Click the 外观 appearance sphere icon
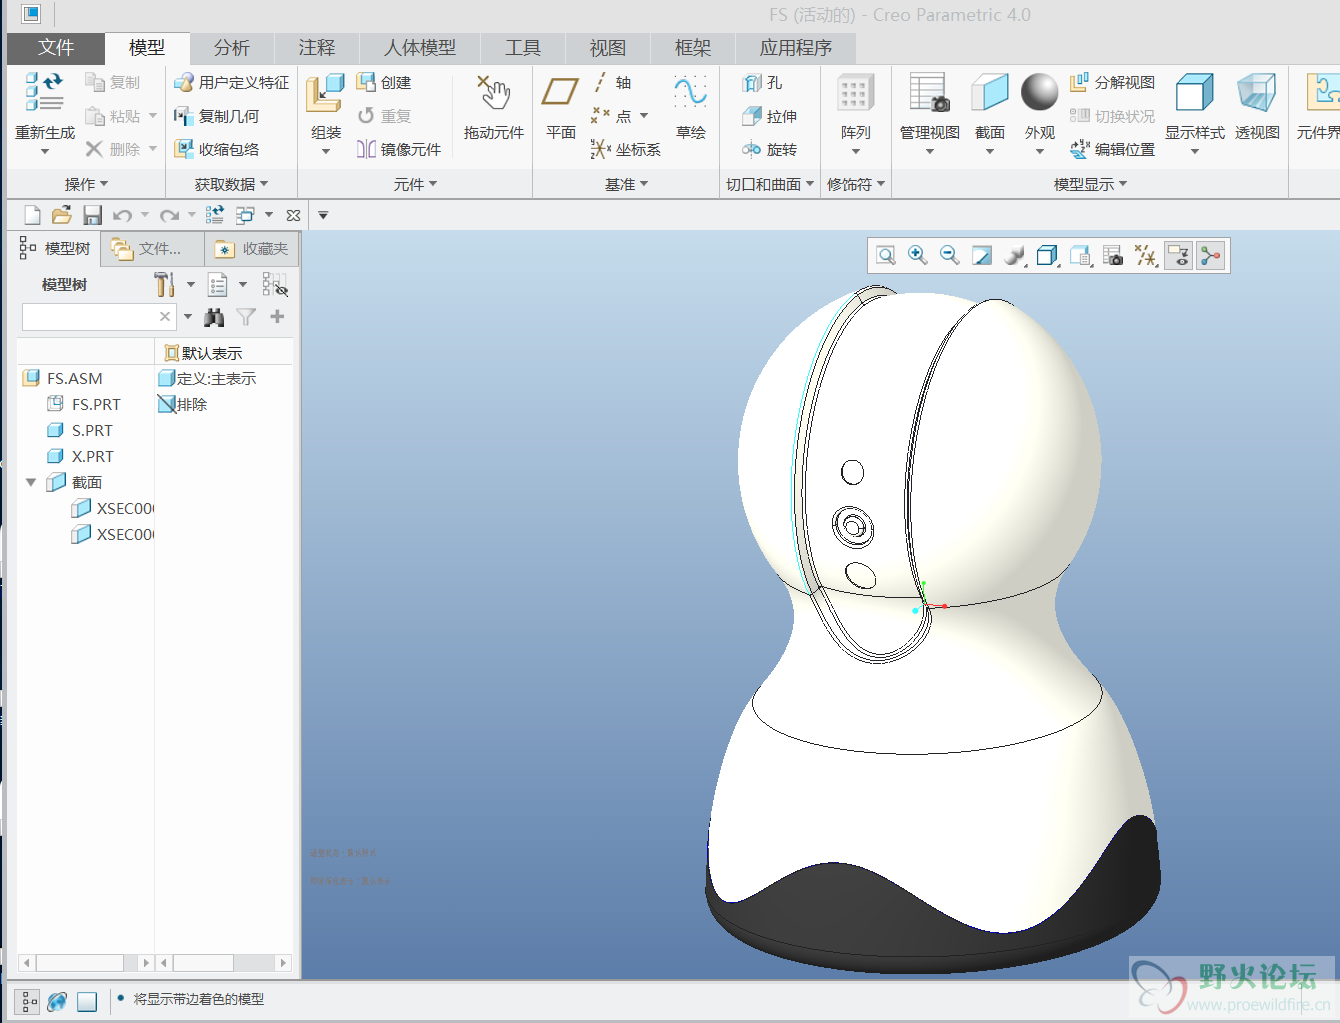Viewport: 1340px width, 1023px height. point(1040,92)
